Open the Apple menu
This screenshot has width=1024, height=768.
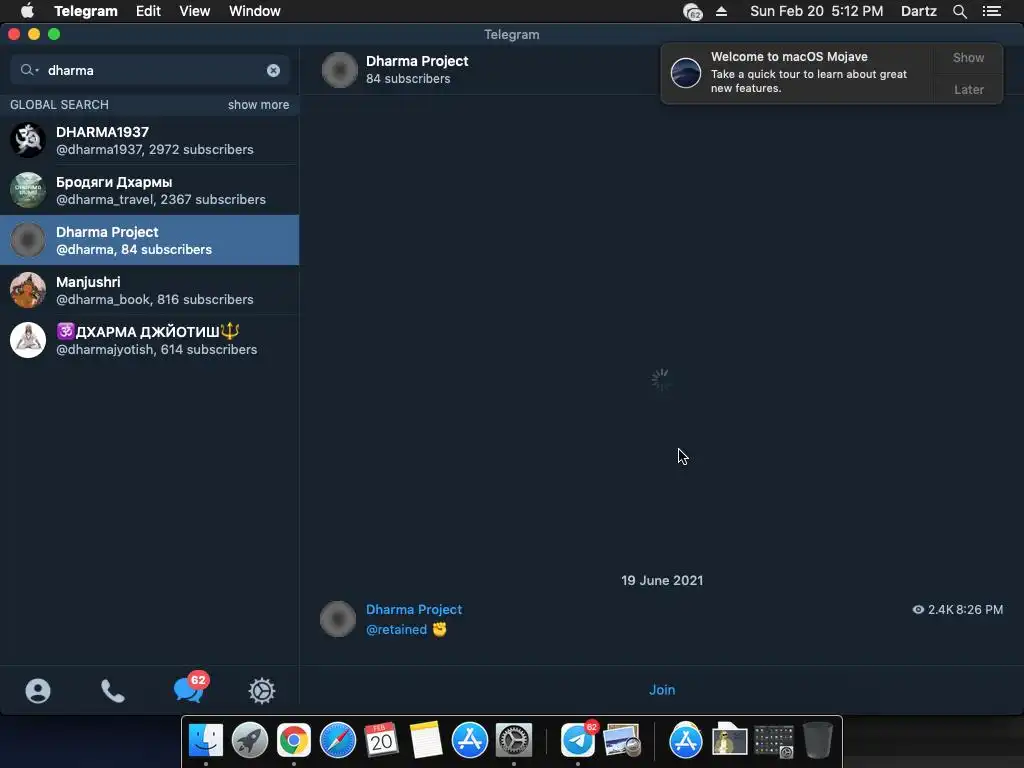(27, 11)
